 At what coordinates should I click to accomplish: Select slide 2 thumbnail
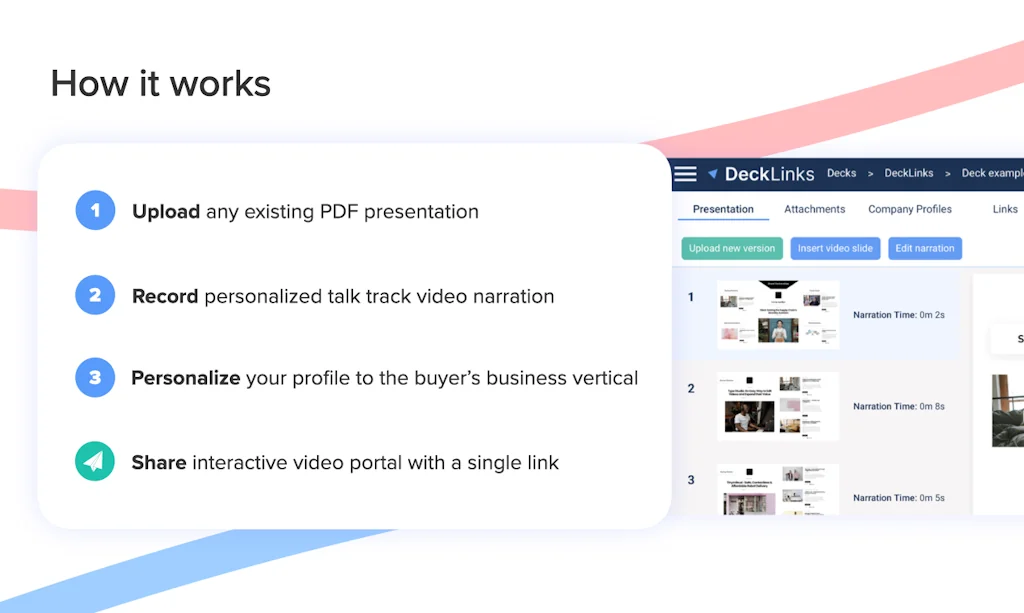coord(778,406)
